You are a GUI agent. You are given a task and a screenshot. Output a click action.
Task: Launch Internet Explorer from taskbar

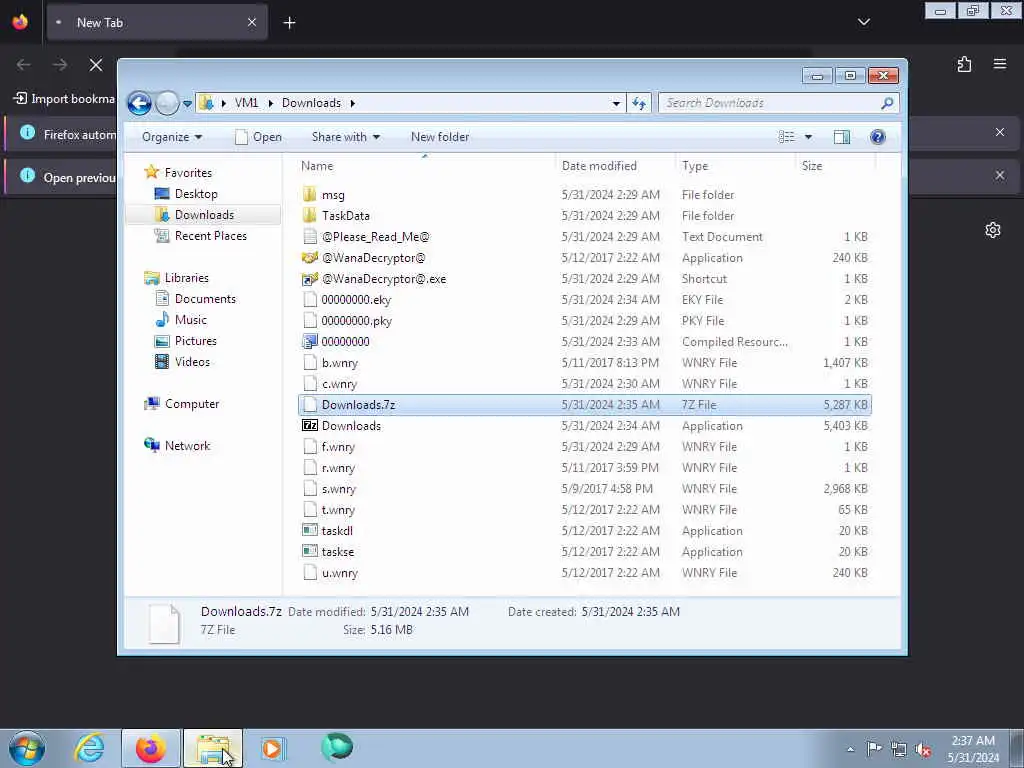pyautogui.click(x=90, y=748)
